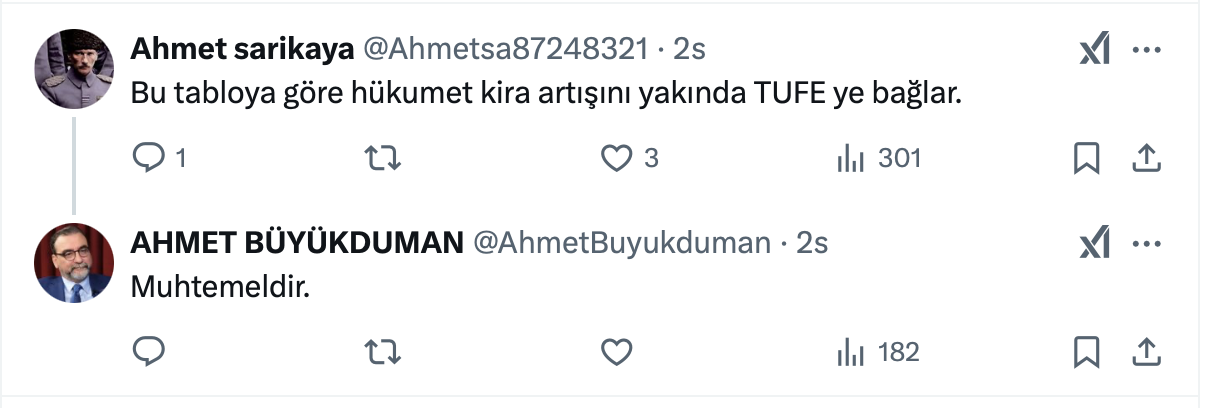
Task: Visit the @Ahmetsa87248321 handle link
Action: coord(504,49)
